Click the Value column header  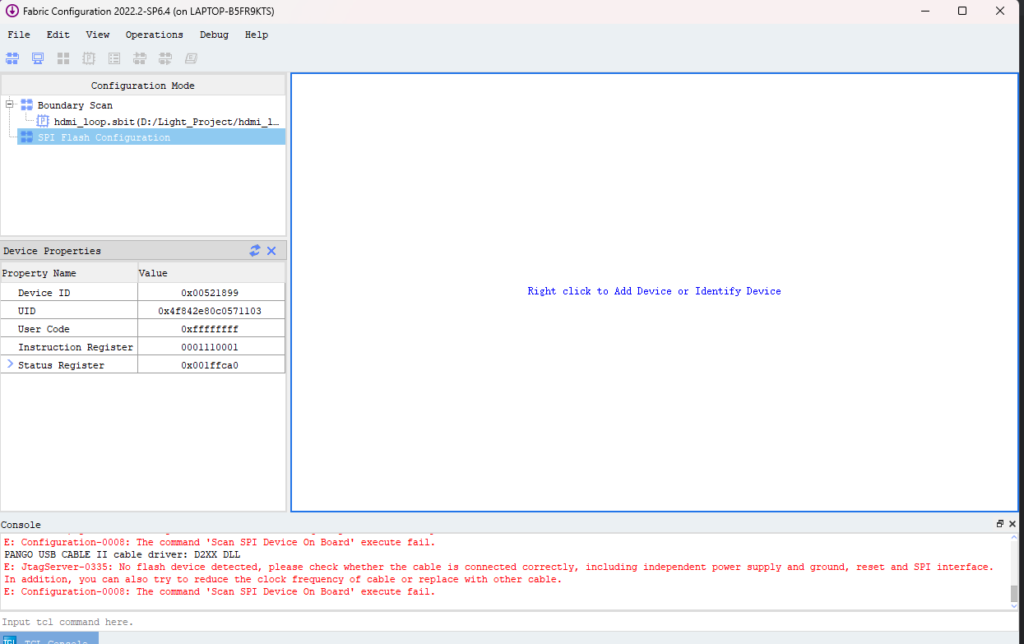153,273
